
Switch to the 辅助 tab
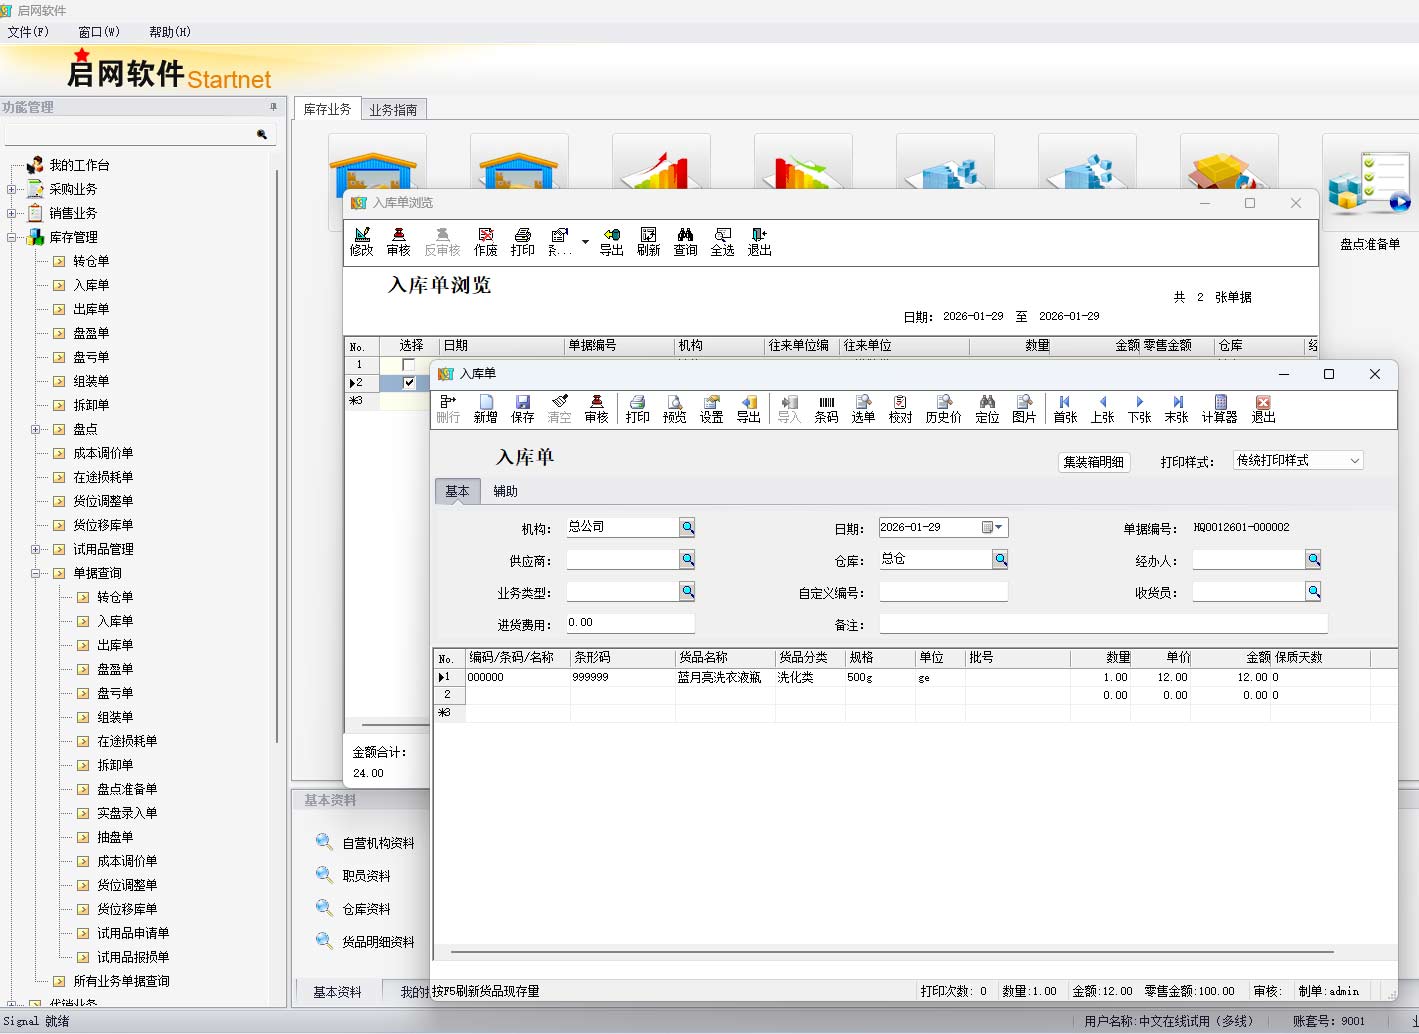[x=505, y=491]
